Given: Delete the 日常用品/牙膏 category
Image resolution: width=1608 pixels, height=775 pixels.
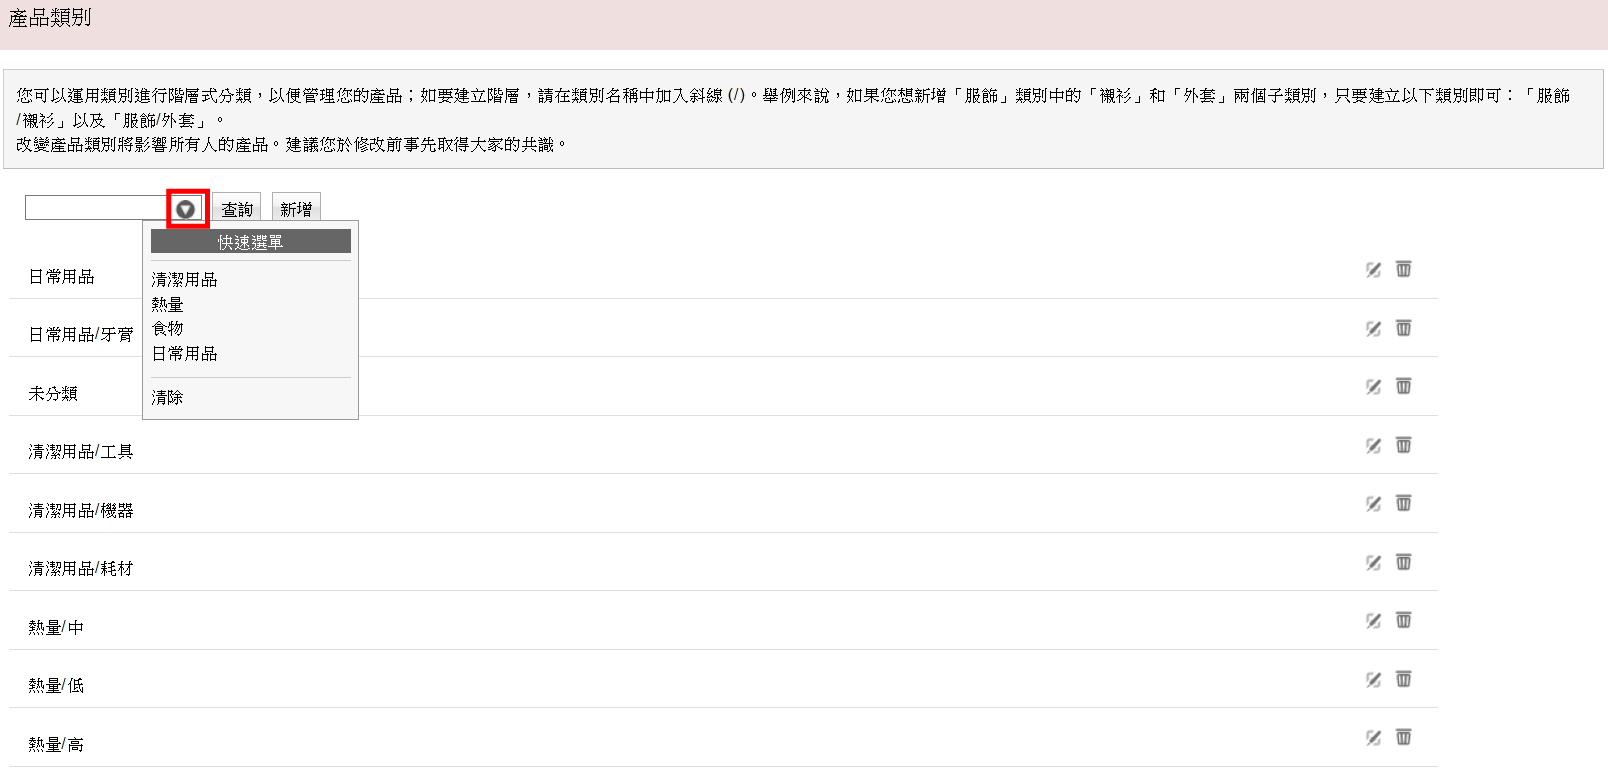Looking at the screenshot, I should coord(1403,328).
